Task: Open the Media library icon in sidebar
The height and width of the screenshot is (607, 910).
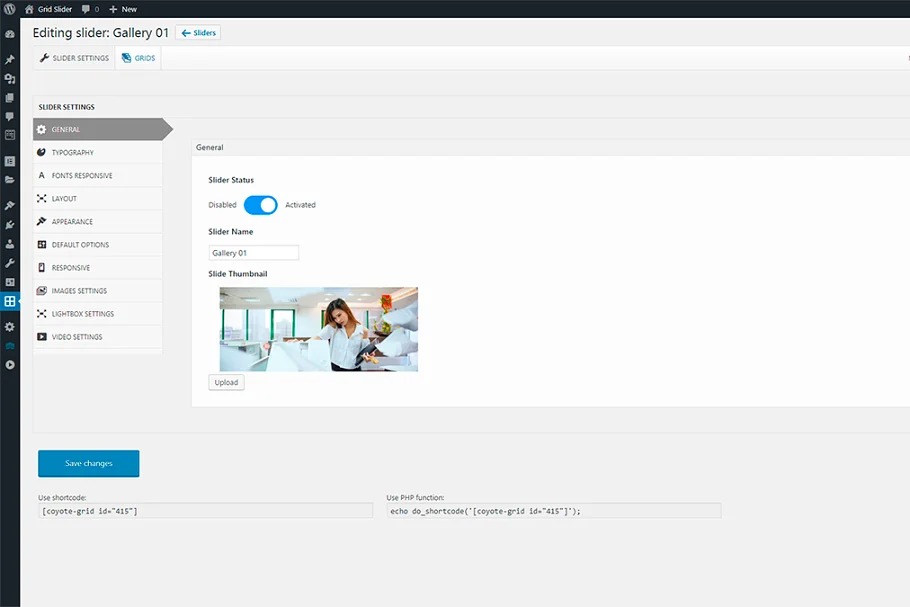Action: 10,79
